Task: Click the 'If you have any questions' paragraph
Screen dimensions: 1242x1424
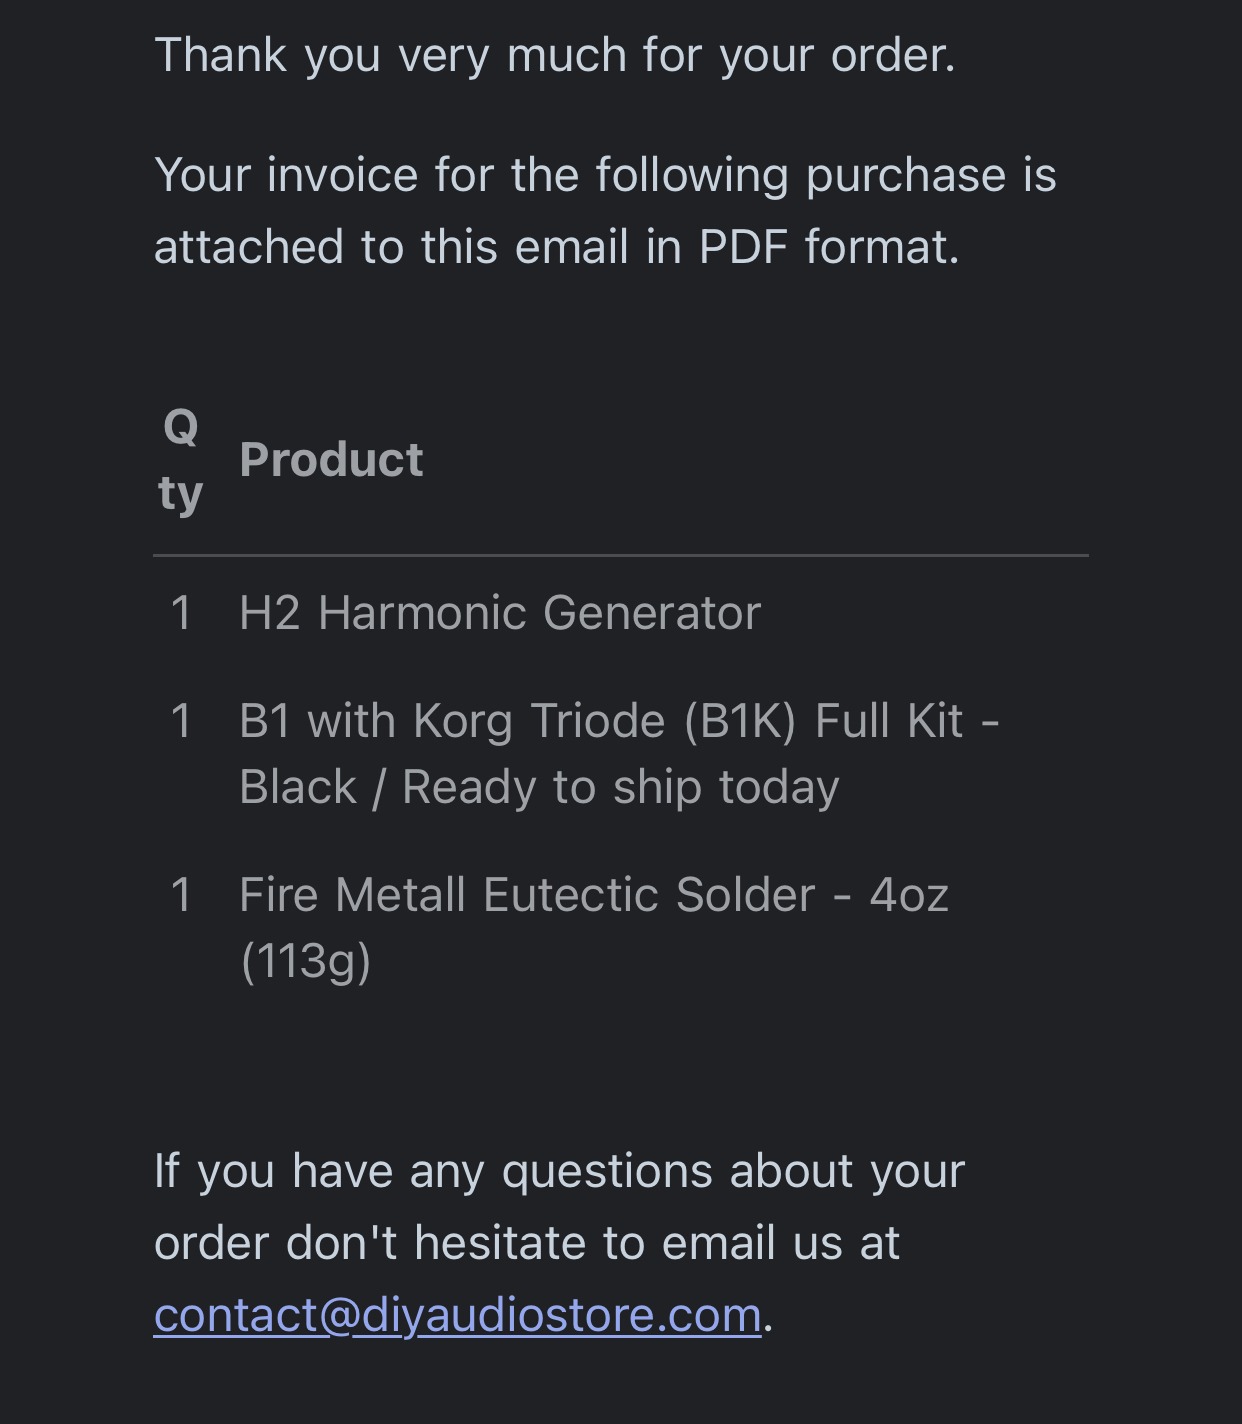Action: click(x=559, y=1242)
